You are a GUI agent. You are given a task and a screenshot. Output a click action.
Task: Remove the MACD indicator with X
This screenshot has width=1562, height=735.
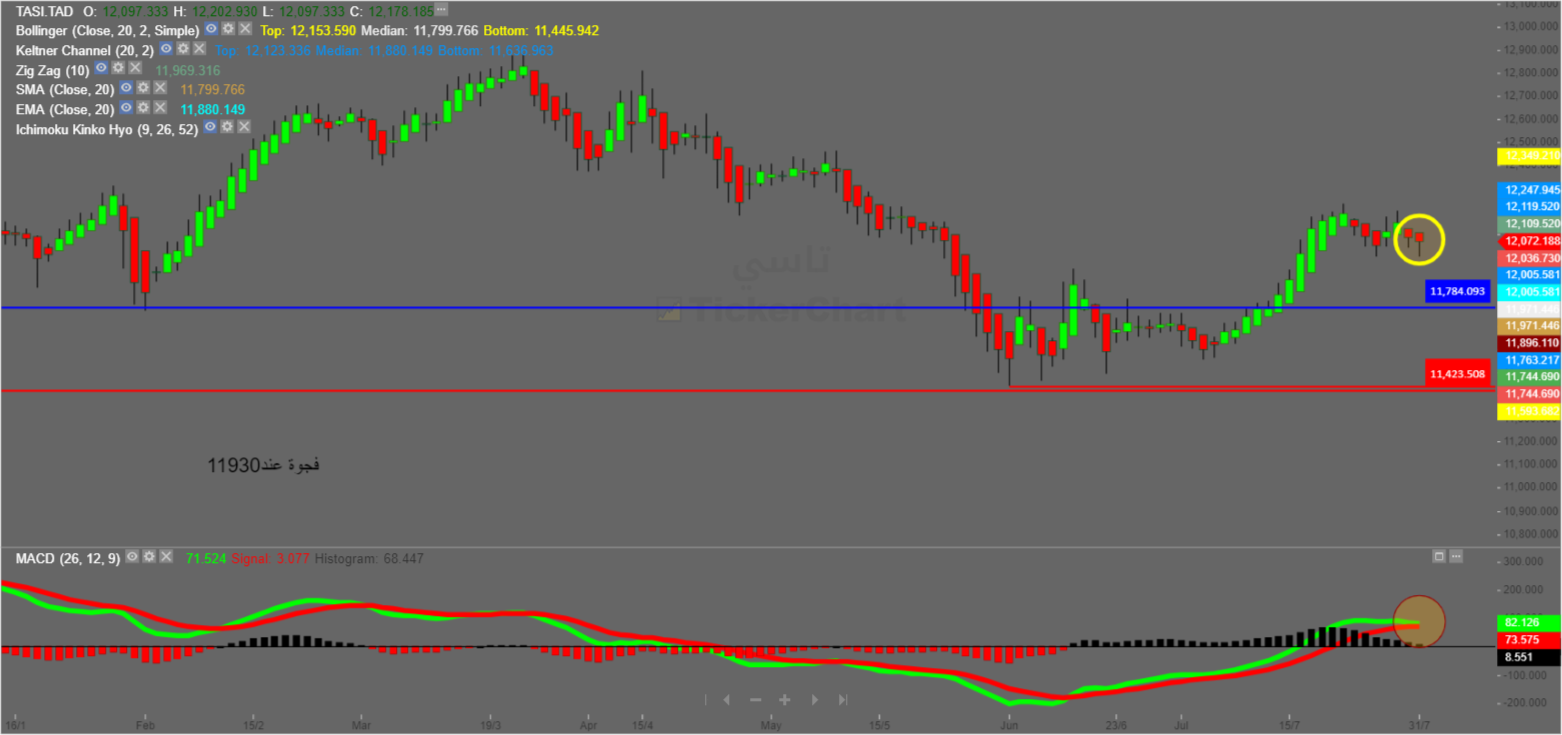coord(166,556)
